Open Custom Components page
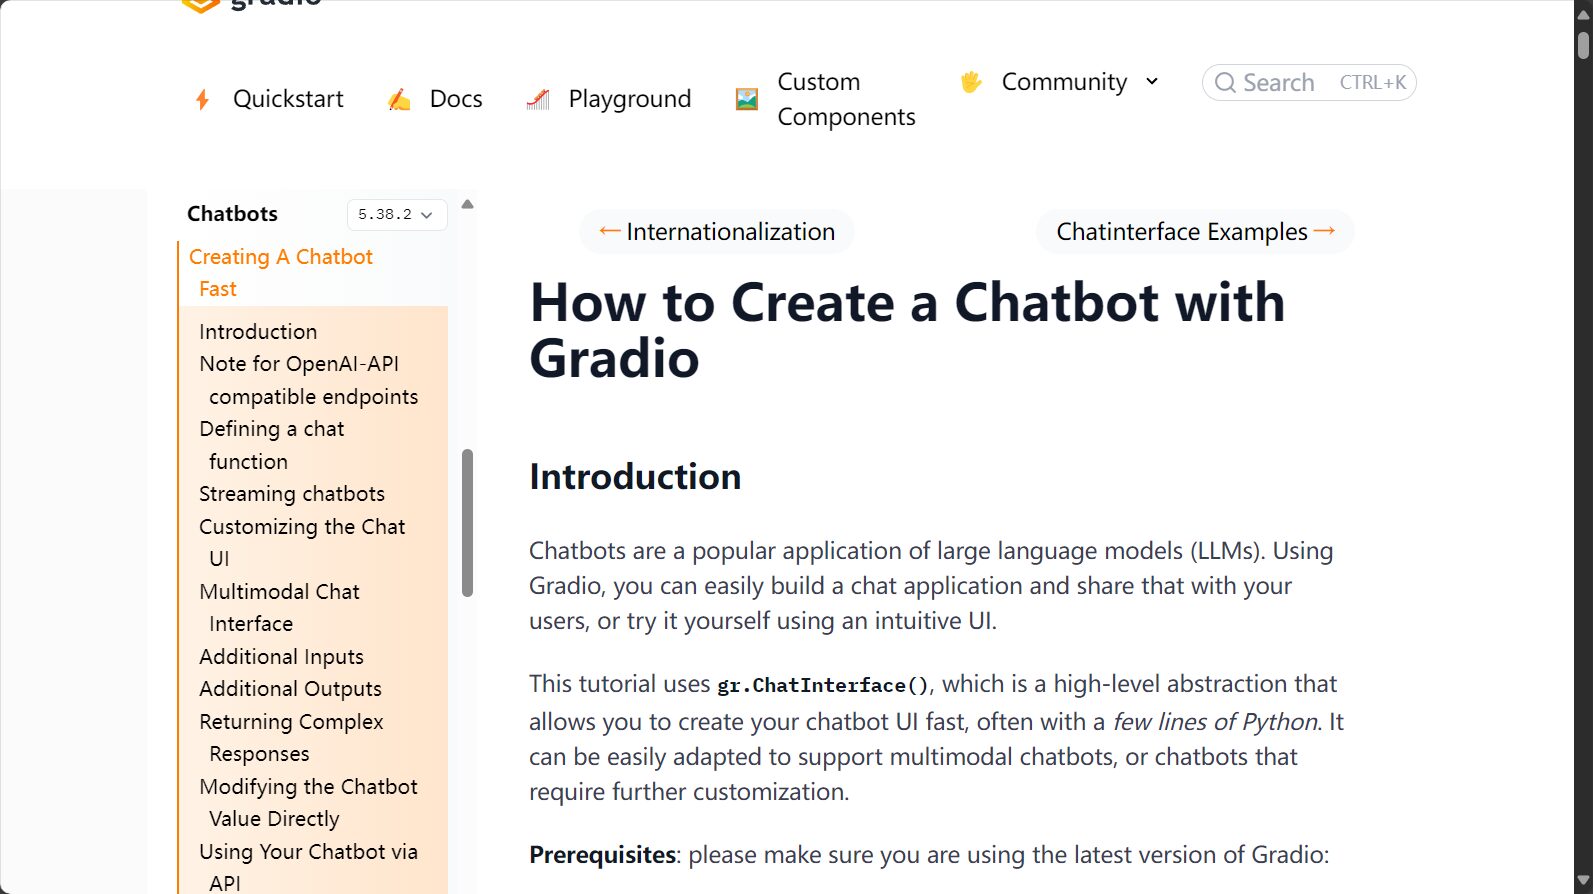1593x894 pixels. click(846, 99)
